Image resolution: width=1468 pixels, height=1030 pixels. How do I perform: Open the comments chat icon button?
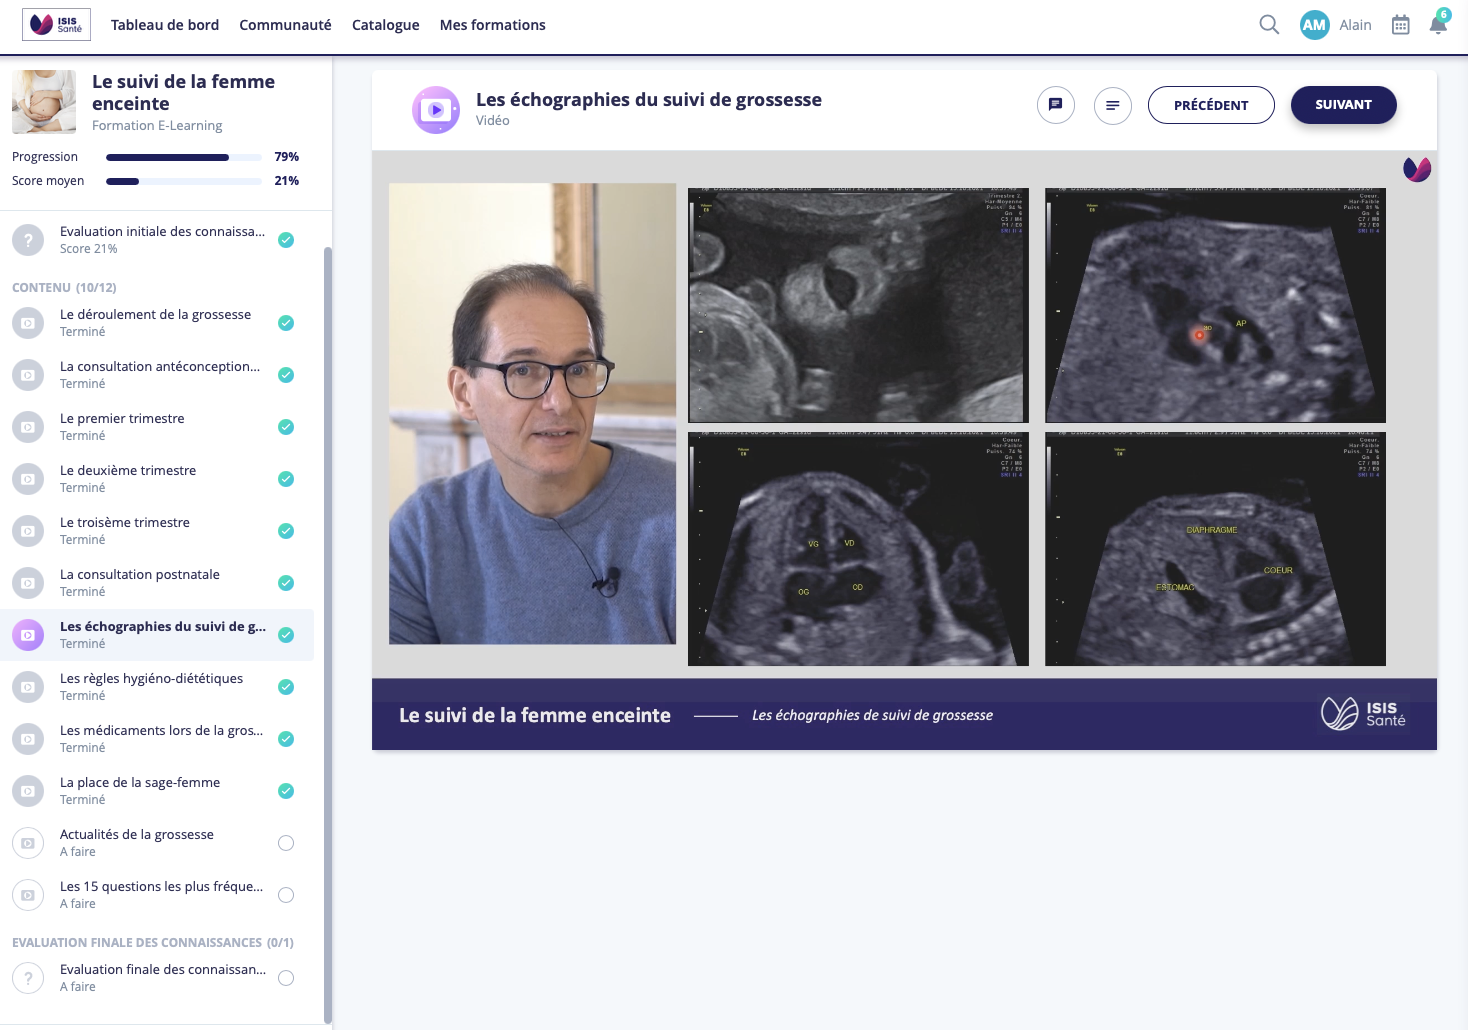pos(1055,105)
